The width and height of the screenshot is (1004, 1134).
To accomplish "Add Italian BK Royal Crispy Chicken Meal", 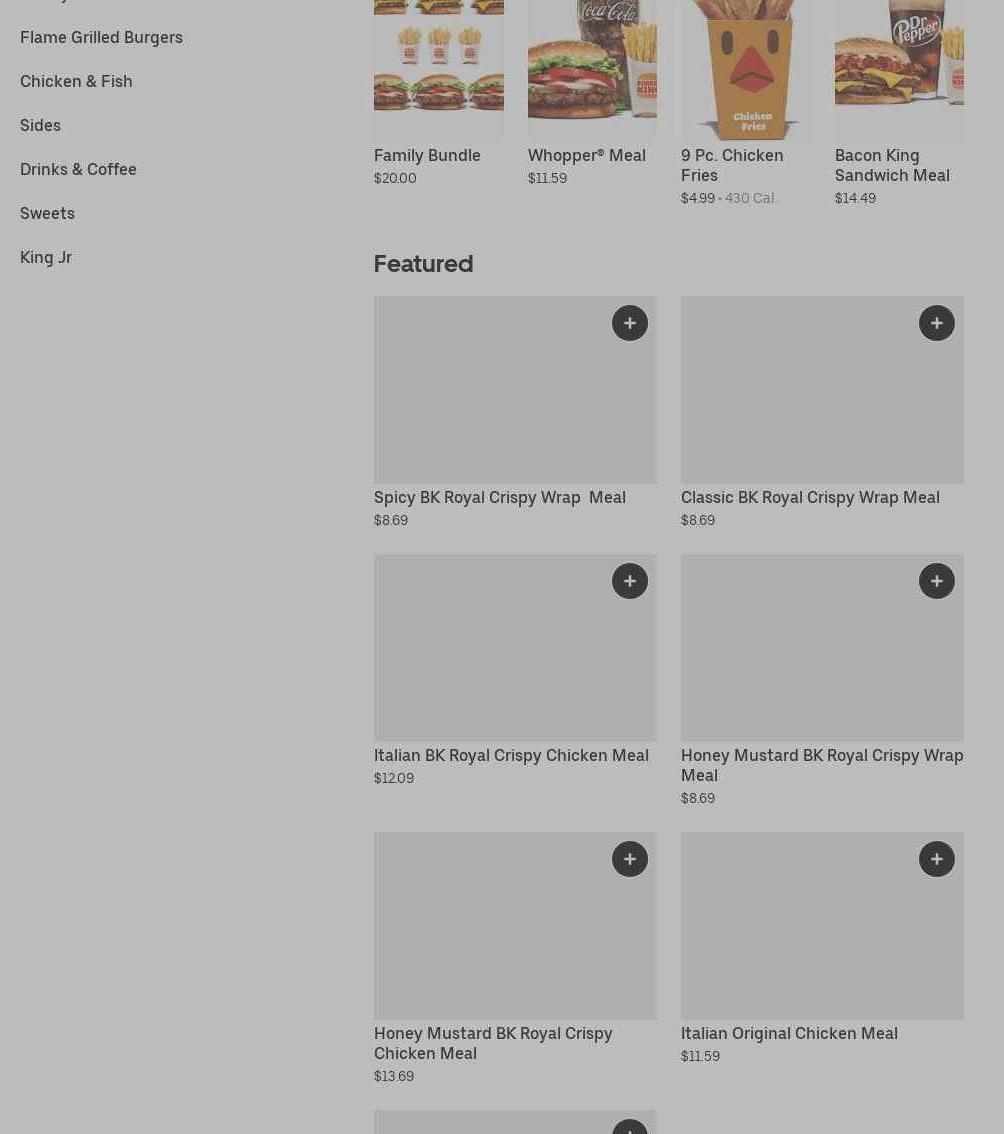I will coord(629,581).
